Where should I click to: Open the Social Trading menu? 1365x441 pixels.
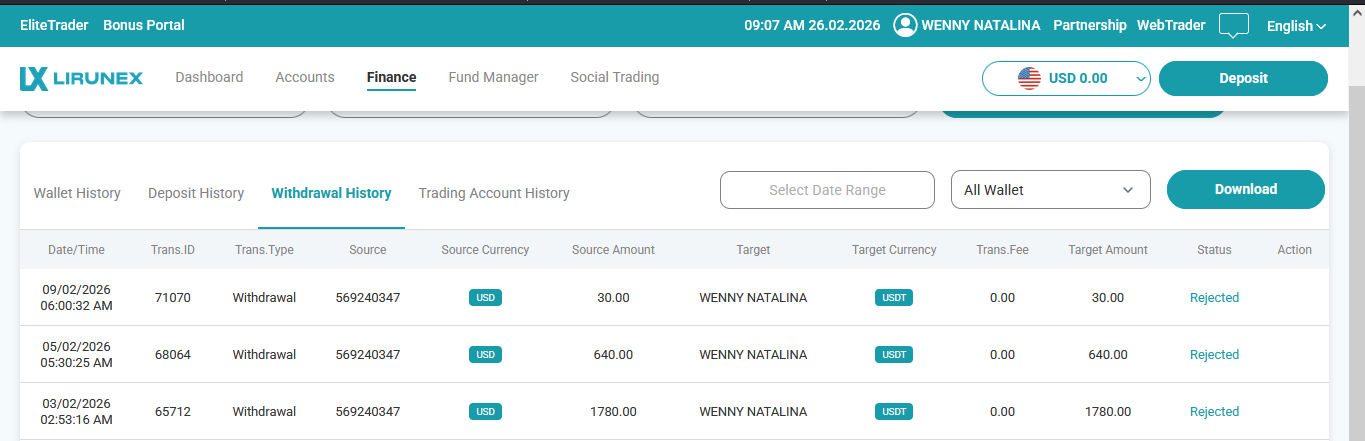click(x=614, y=77)
